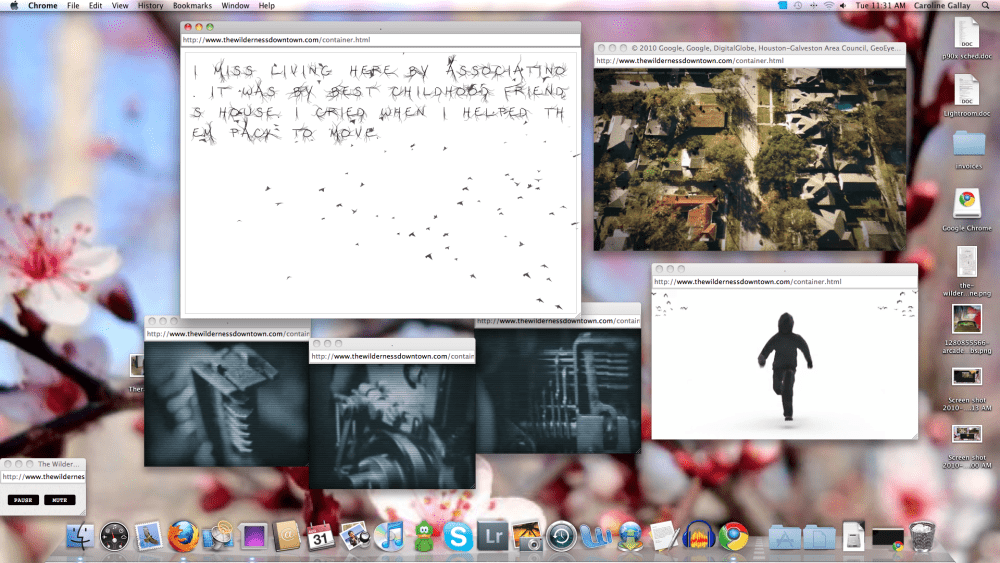The height and width of the screenshot is (563, 1000).
Task: Click the Time Machine menu bar icon
Action: click(x=798, y=6)
